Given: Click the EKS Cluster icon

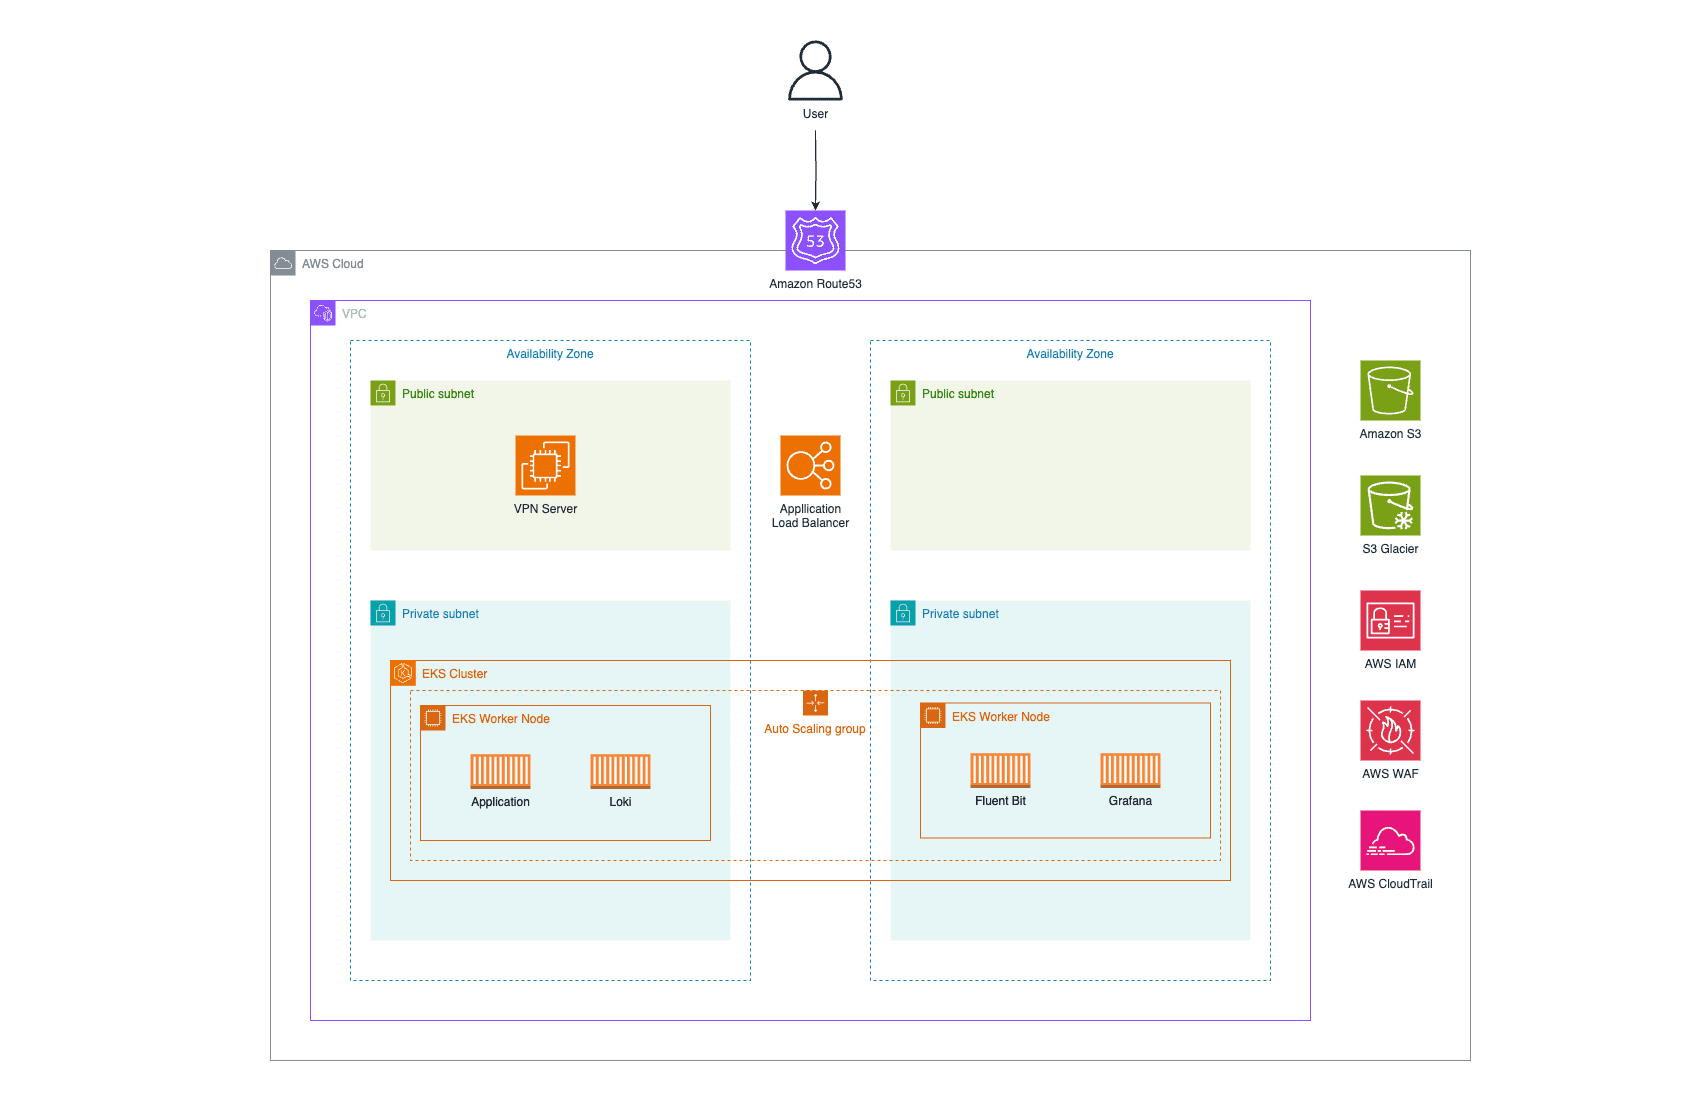Looking at the screenshot, I should 403,673.
